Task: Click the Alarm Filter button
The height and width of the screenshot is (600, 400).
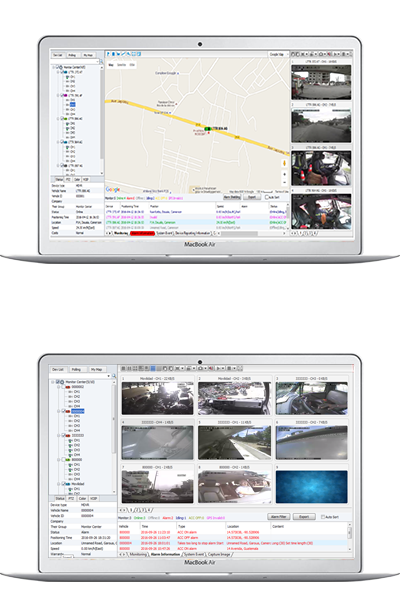Action: pos(279,517)
